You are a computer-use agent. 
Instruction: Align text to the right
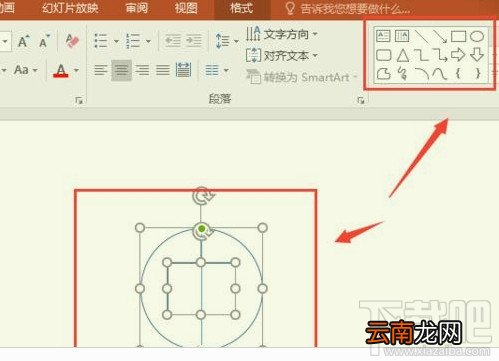pos(142,70)
